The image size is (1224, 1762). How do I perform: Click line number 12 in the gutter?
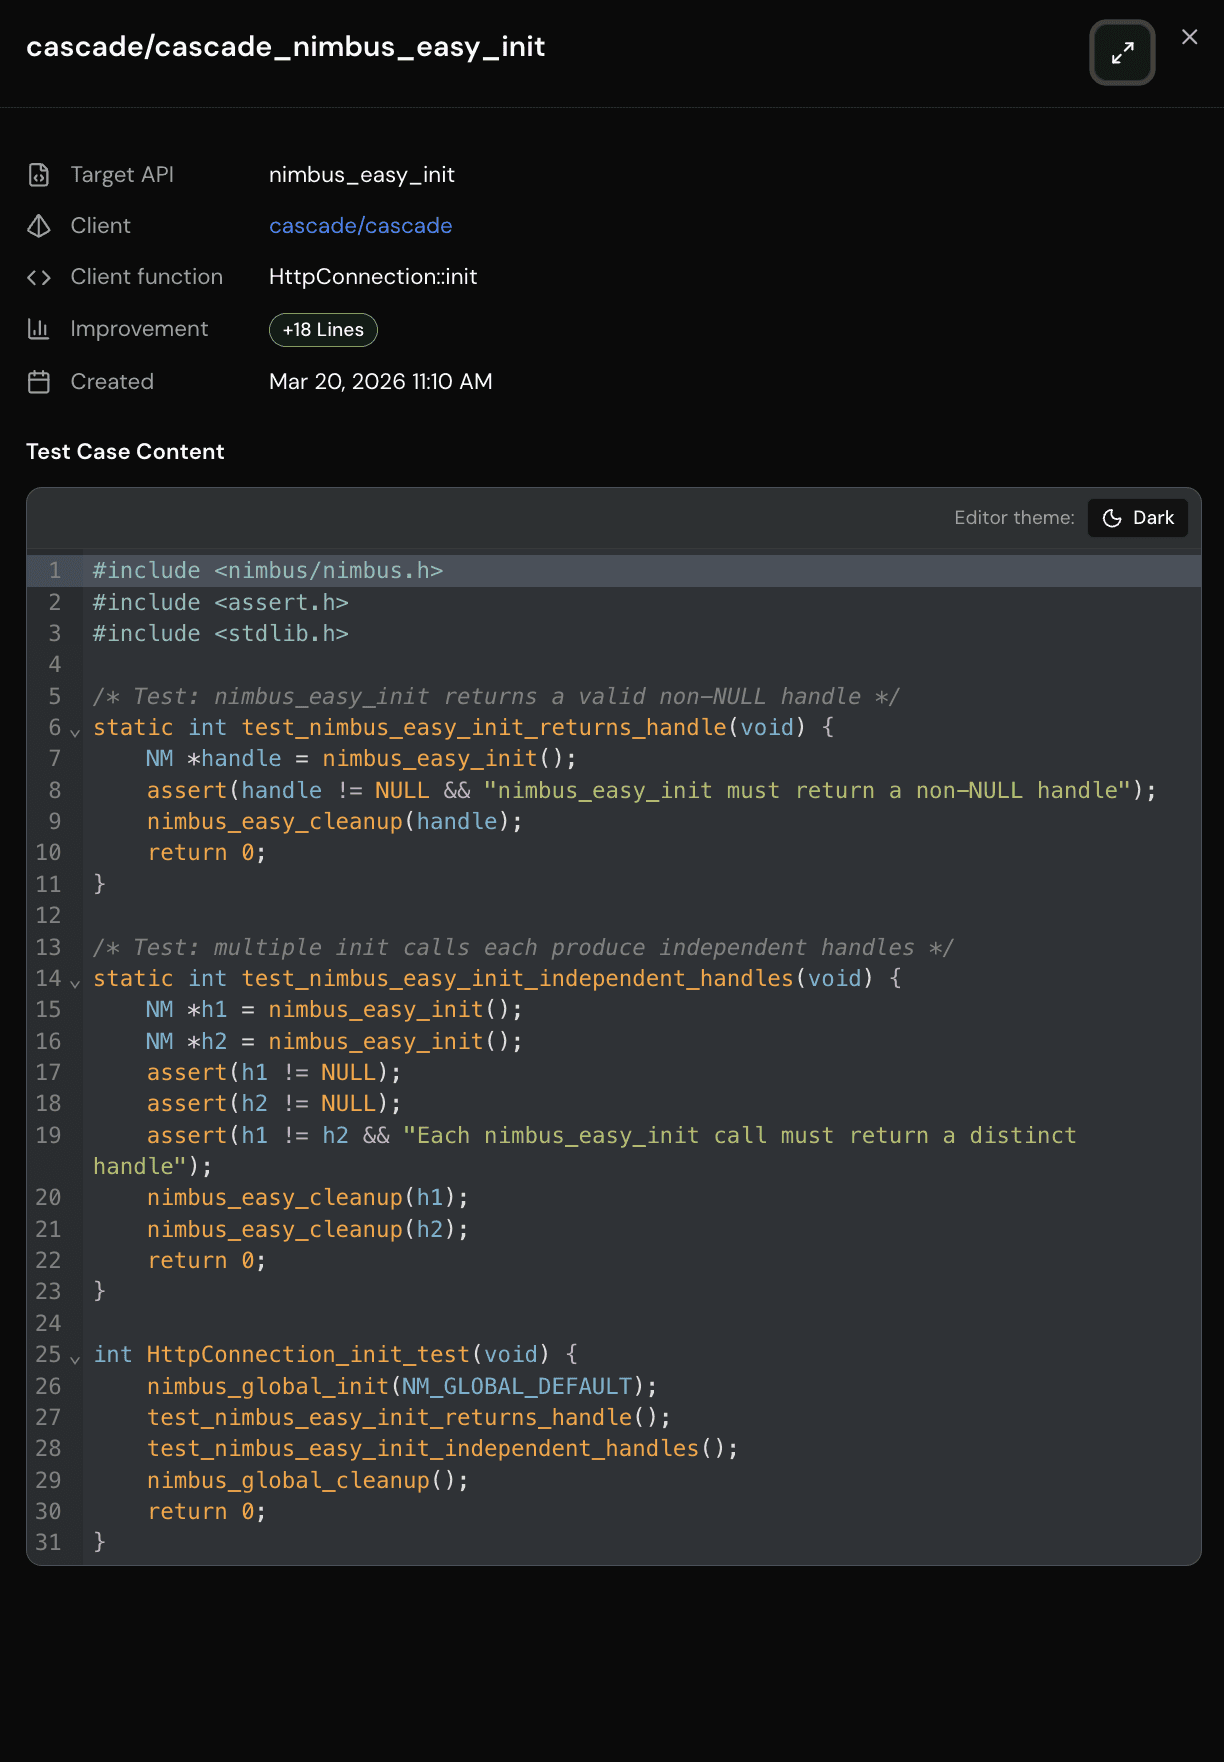48,916
